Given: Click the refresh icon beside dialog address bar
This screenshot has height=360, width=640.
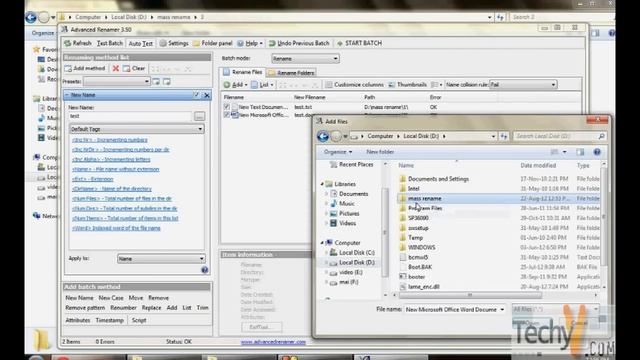Looking at the screenshot, I should (504, 136).
